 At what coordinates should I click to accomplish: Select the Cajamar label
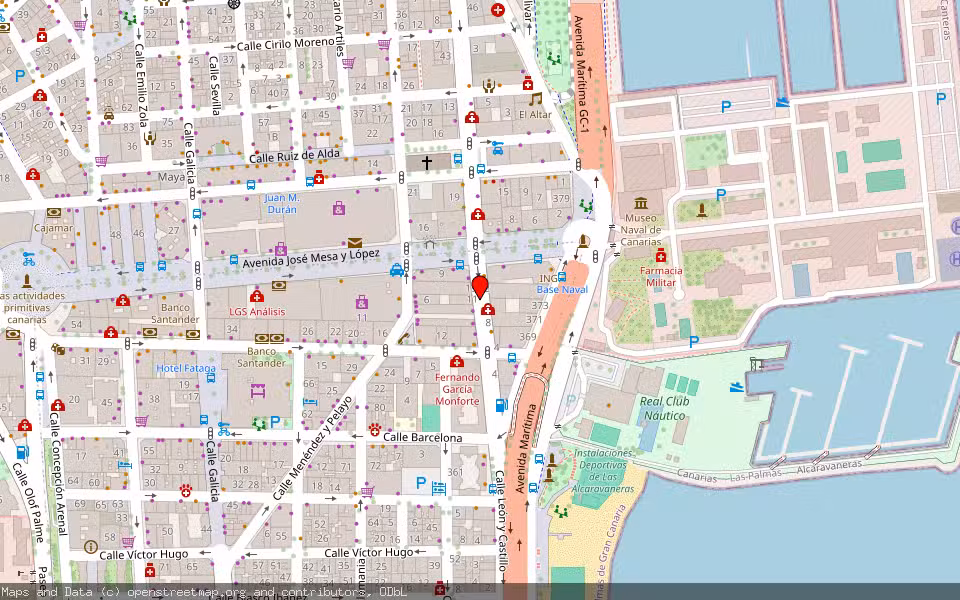pyautogui.click(x=54, y=228)
